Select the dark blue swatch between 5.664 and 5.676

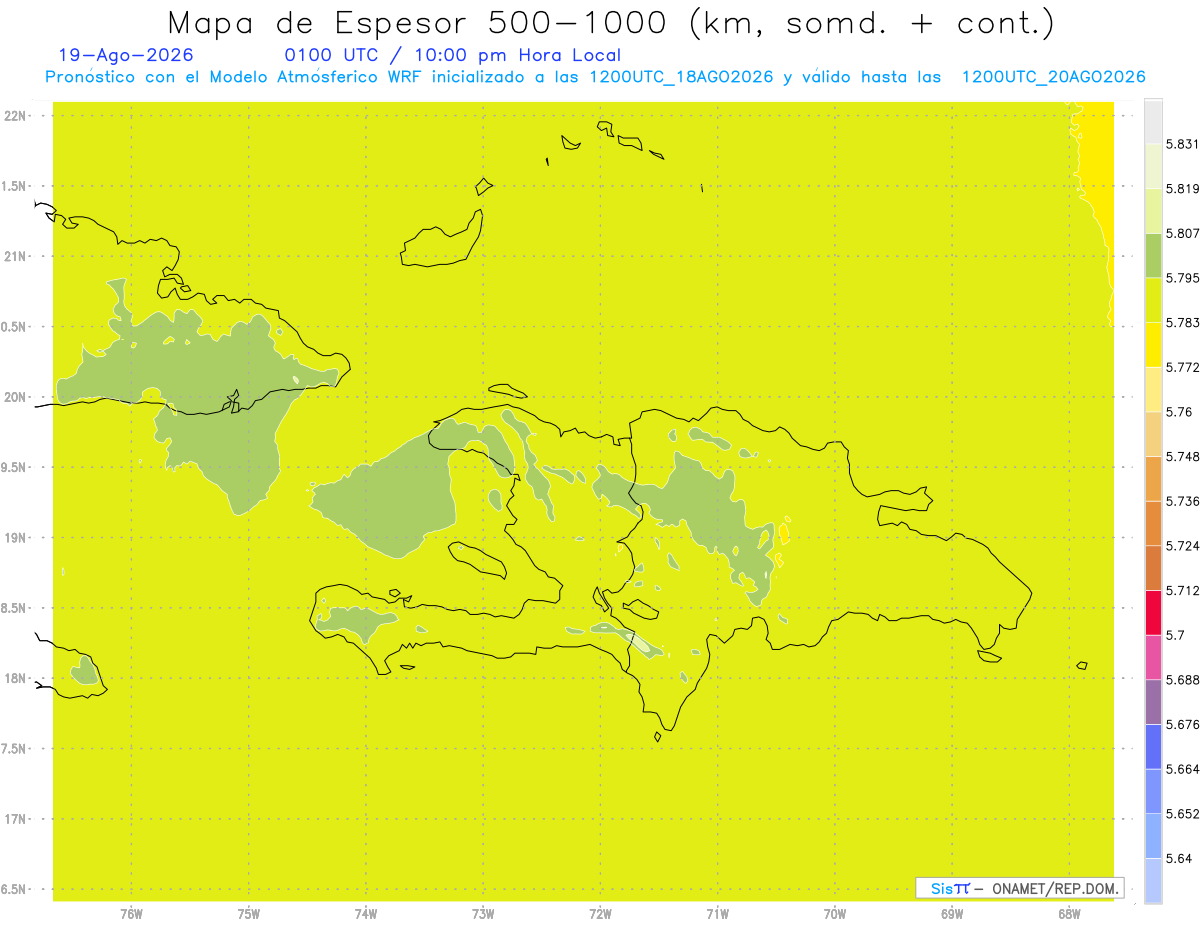1153,747
